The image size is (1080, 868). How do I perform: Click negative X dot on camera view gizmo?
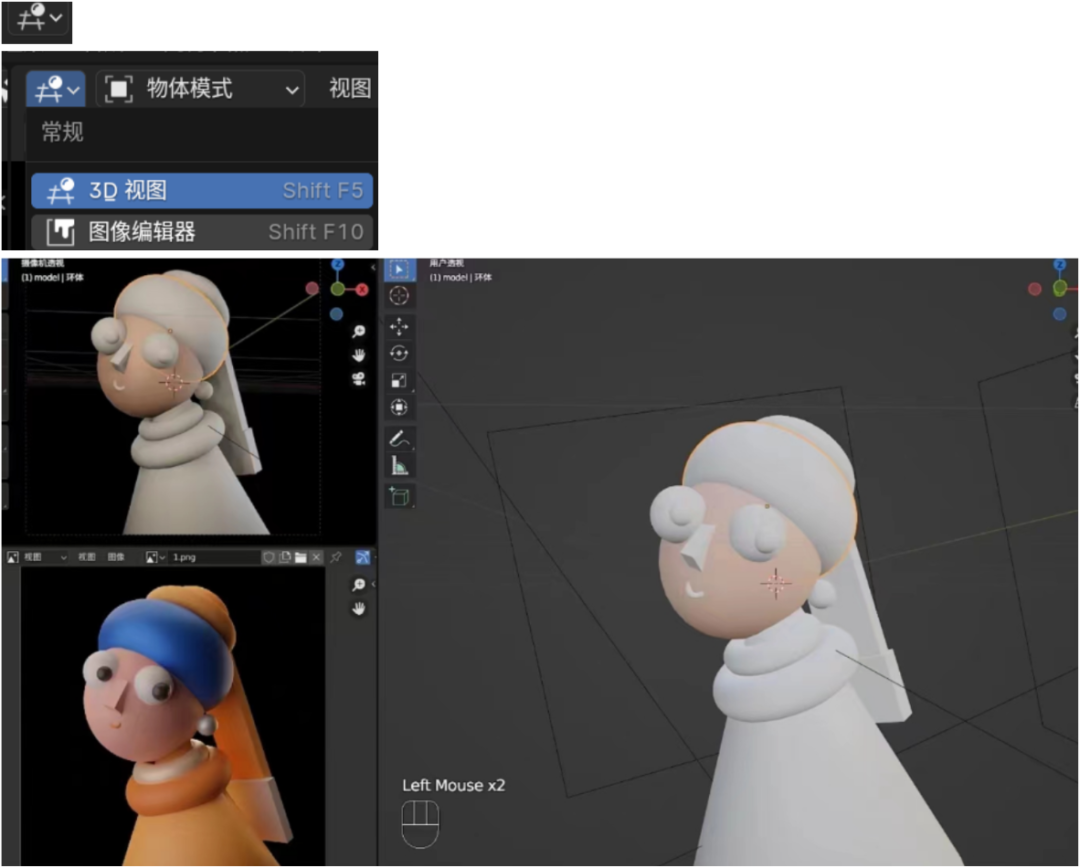312,288
